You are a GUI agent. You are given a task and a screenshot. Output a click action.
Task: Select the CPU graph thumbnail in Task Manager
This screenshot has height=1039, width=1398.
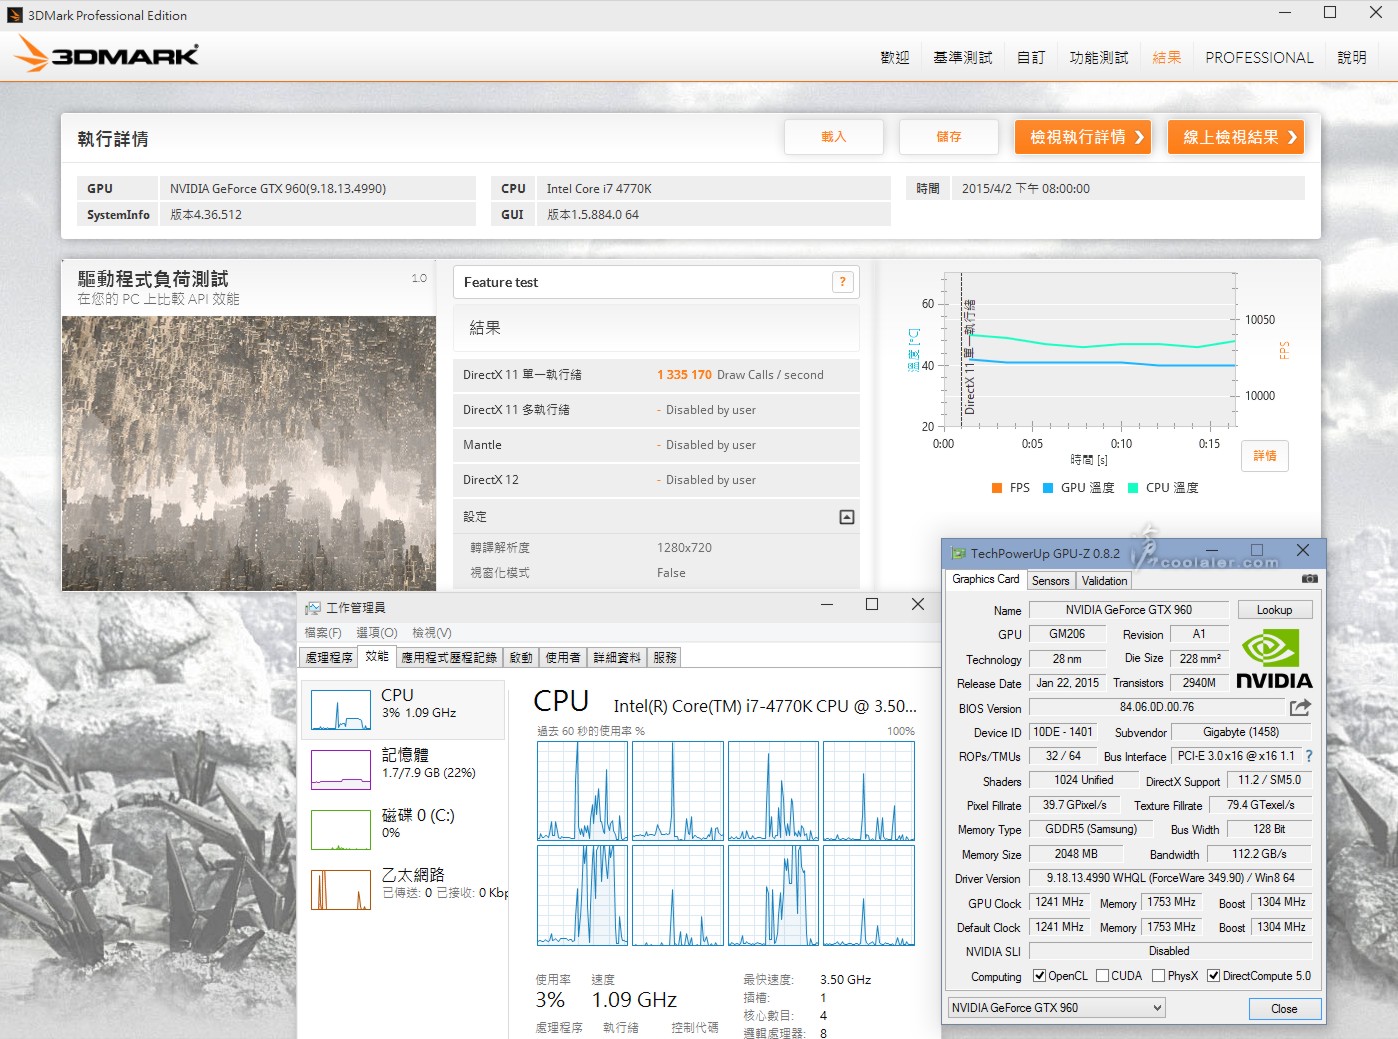[341, 710]
